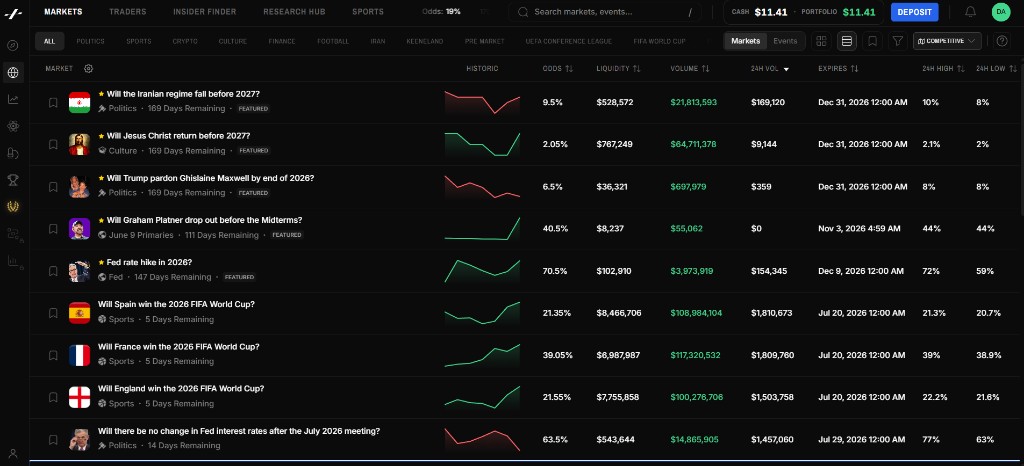Bookmark the England World Cup market
Viewport: 1024px width, 466px height.
[53, 397]
